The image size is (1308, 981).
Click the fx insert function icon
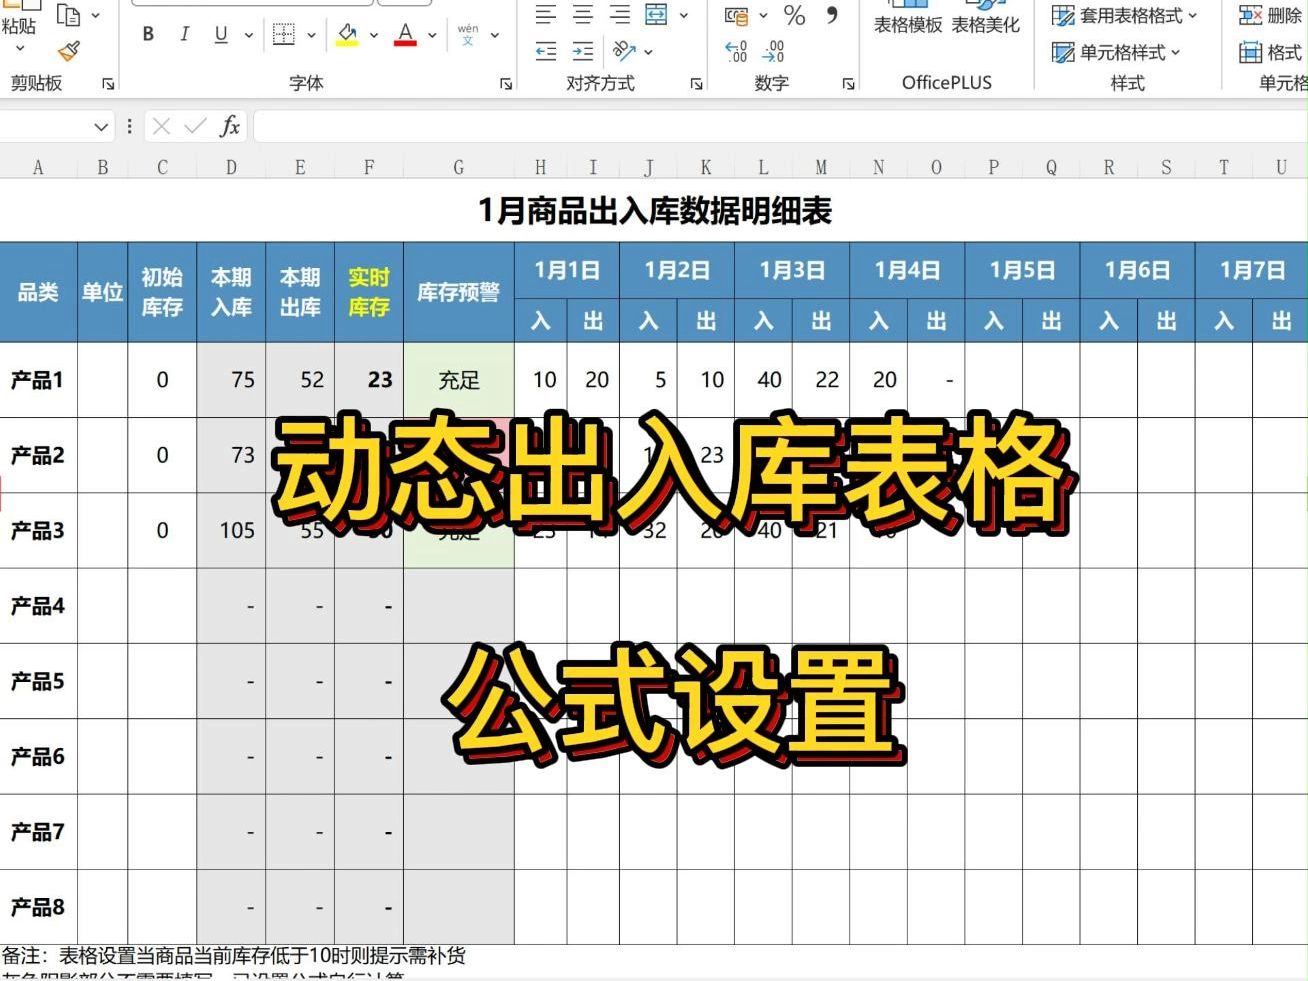click(230, 126)
